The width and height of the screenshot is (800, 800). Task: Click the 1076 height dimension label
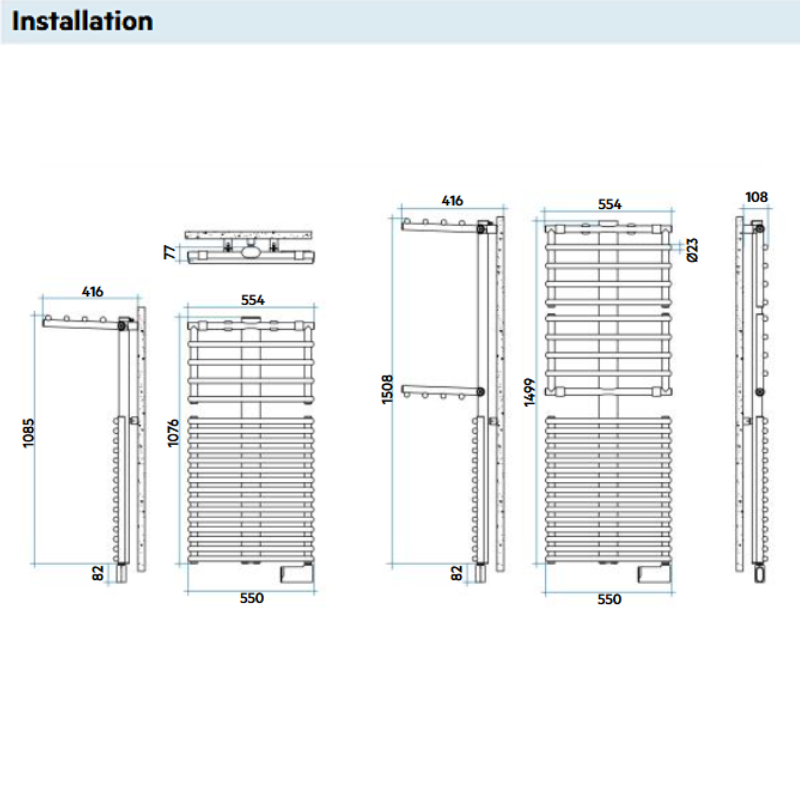(173, 432)
